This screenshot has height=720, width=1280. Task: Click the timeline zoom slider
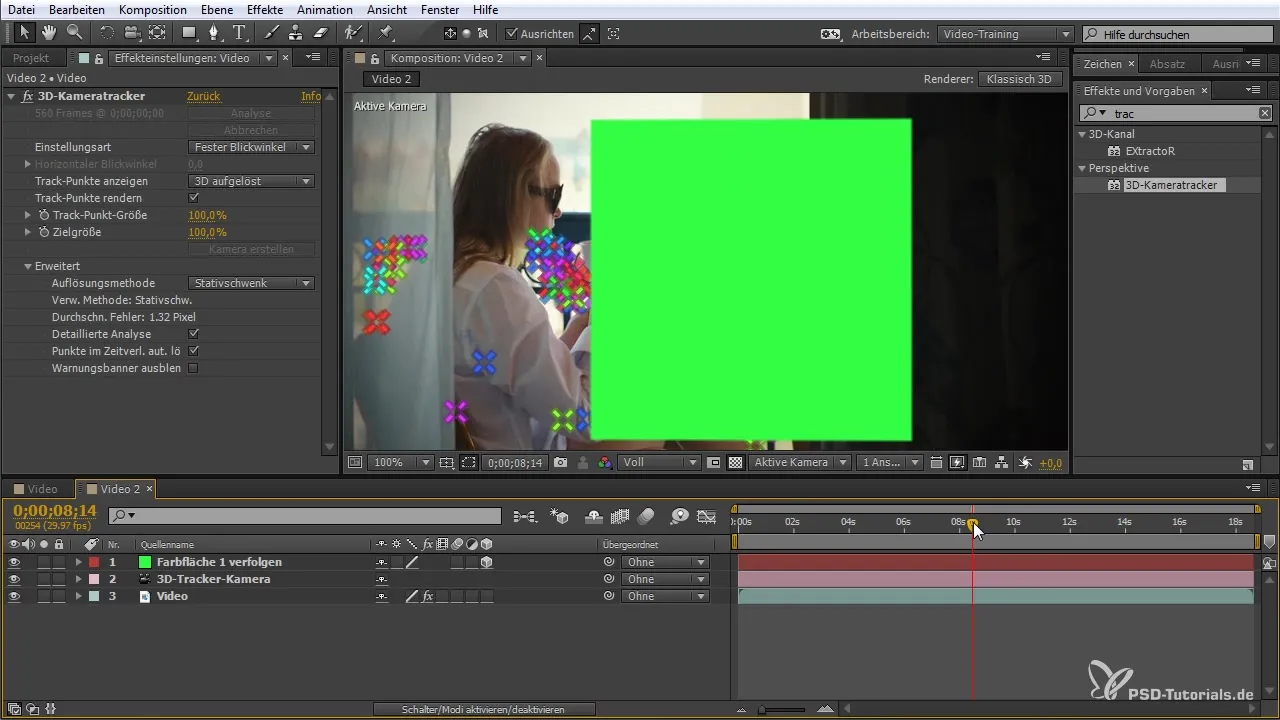(780, 709)
